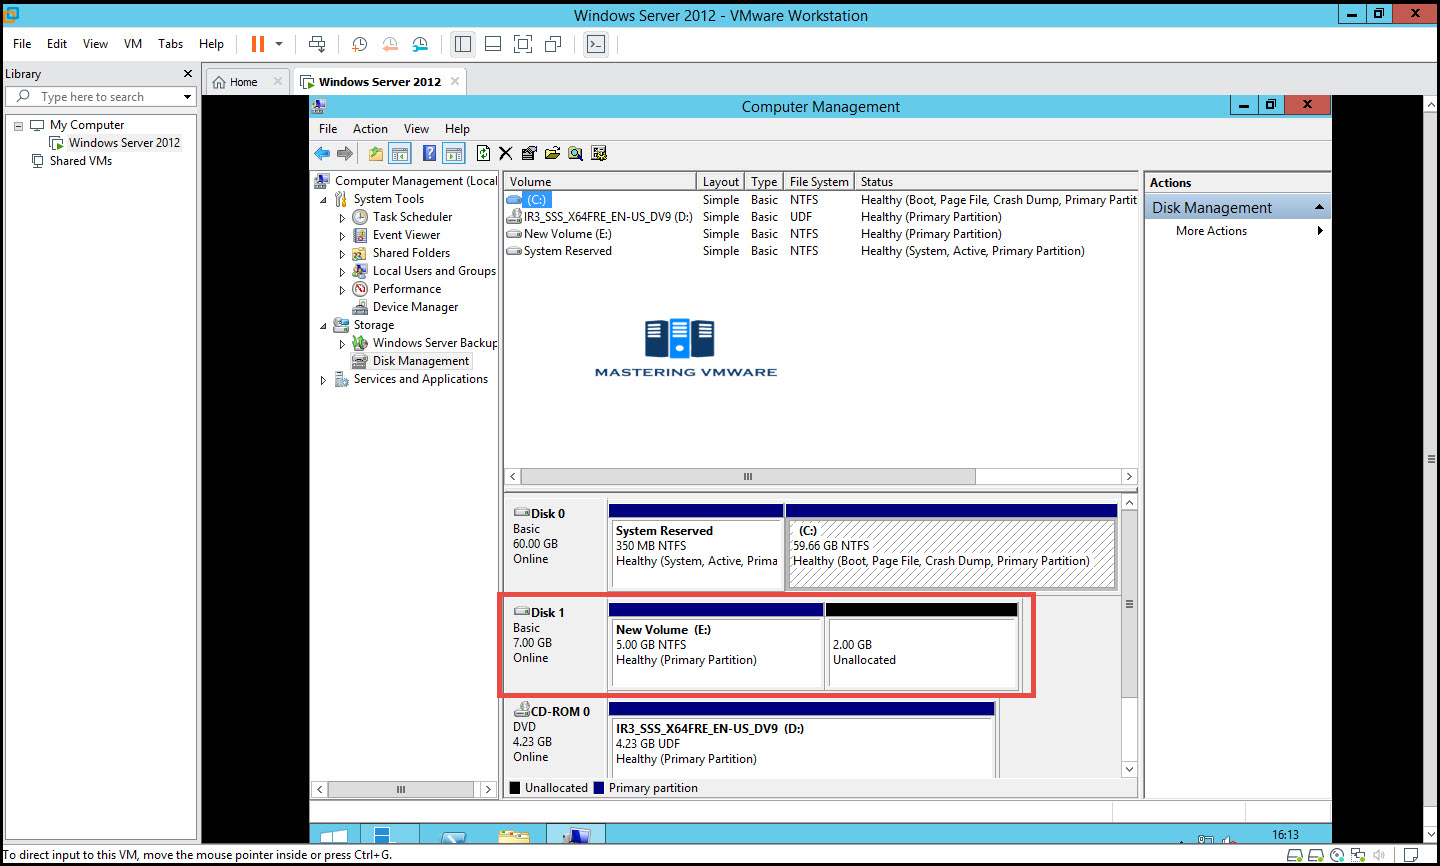Expand the Task Scheduler node
The width and height of the screenshot is (1440, 866).
342,218
